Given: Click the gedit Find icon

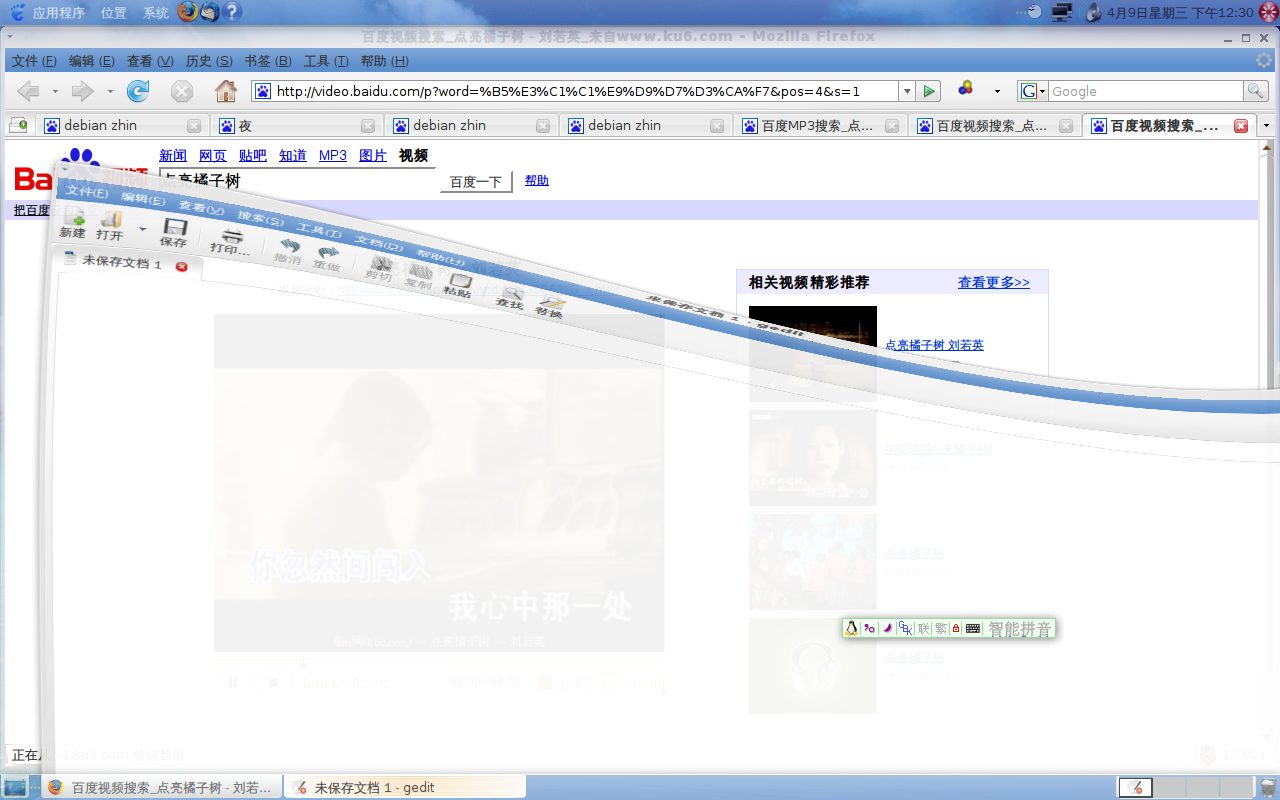Looking at the screenshot, I should (x=512, y=293).
